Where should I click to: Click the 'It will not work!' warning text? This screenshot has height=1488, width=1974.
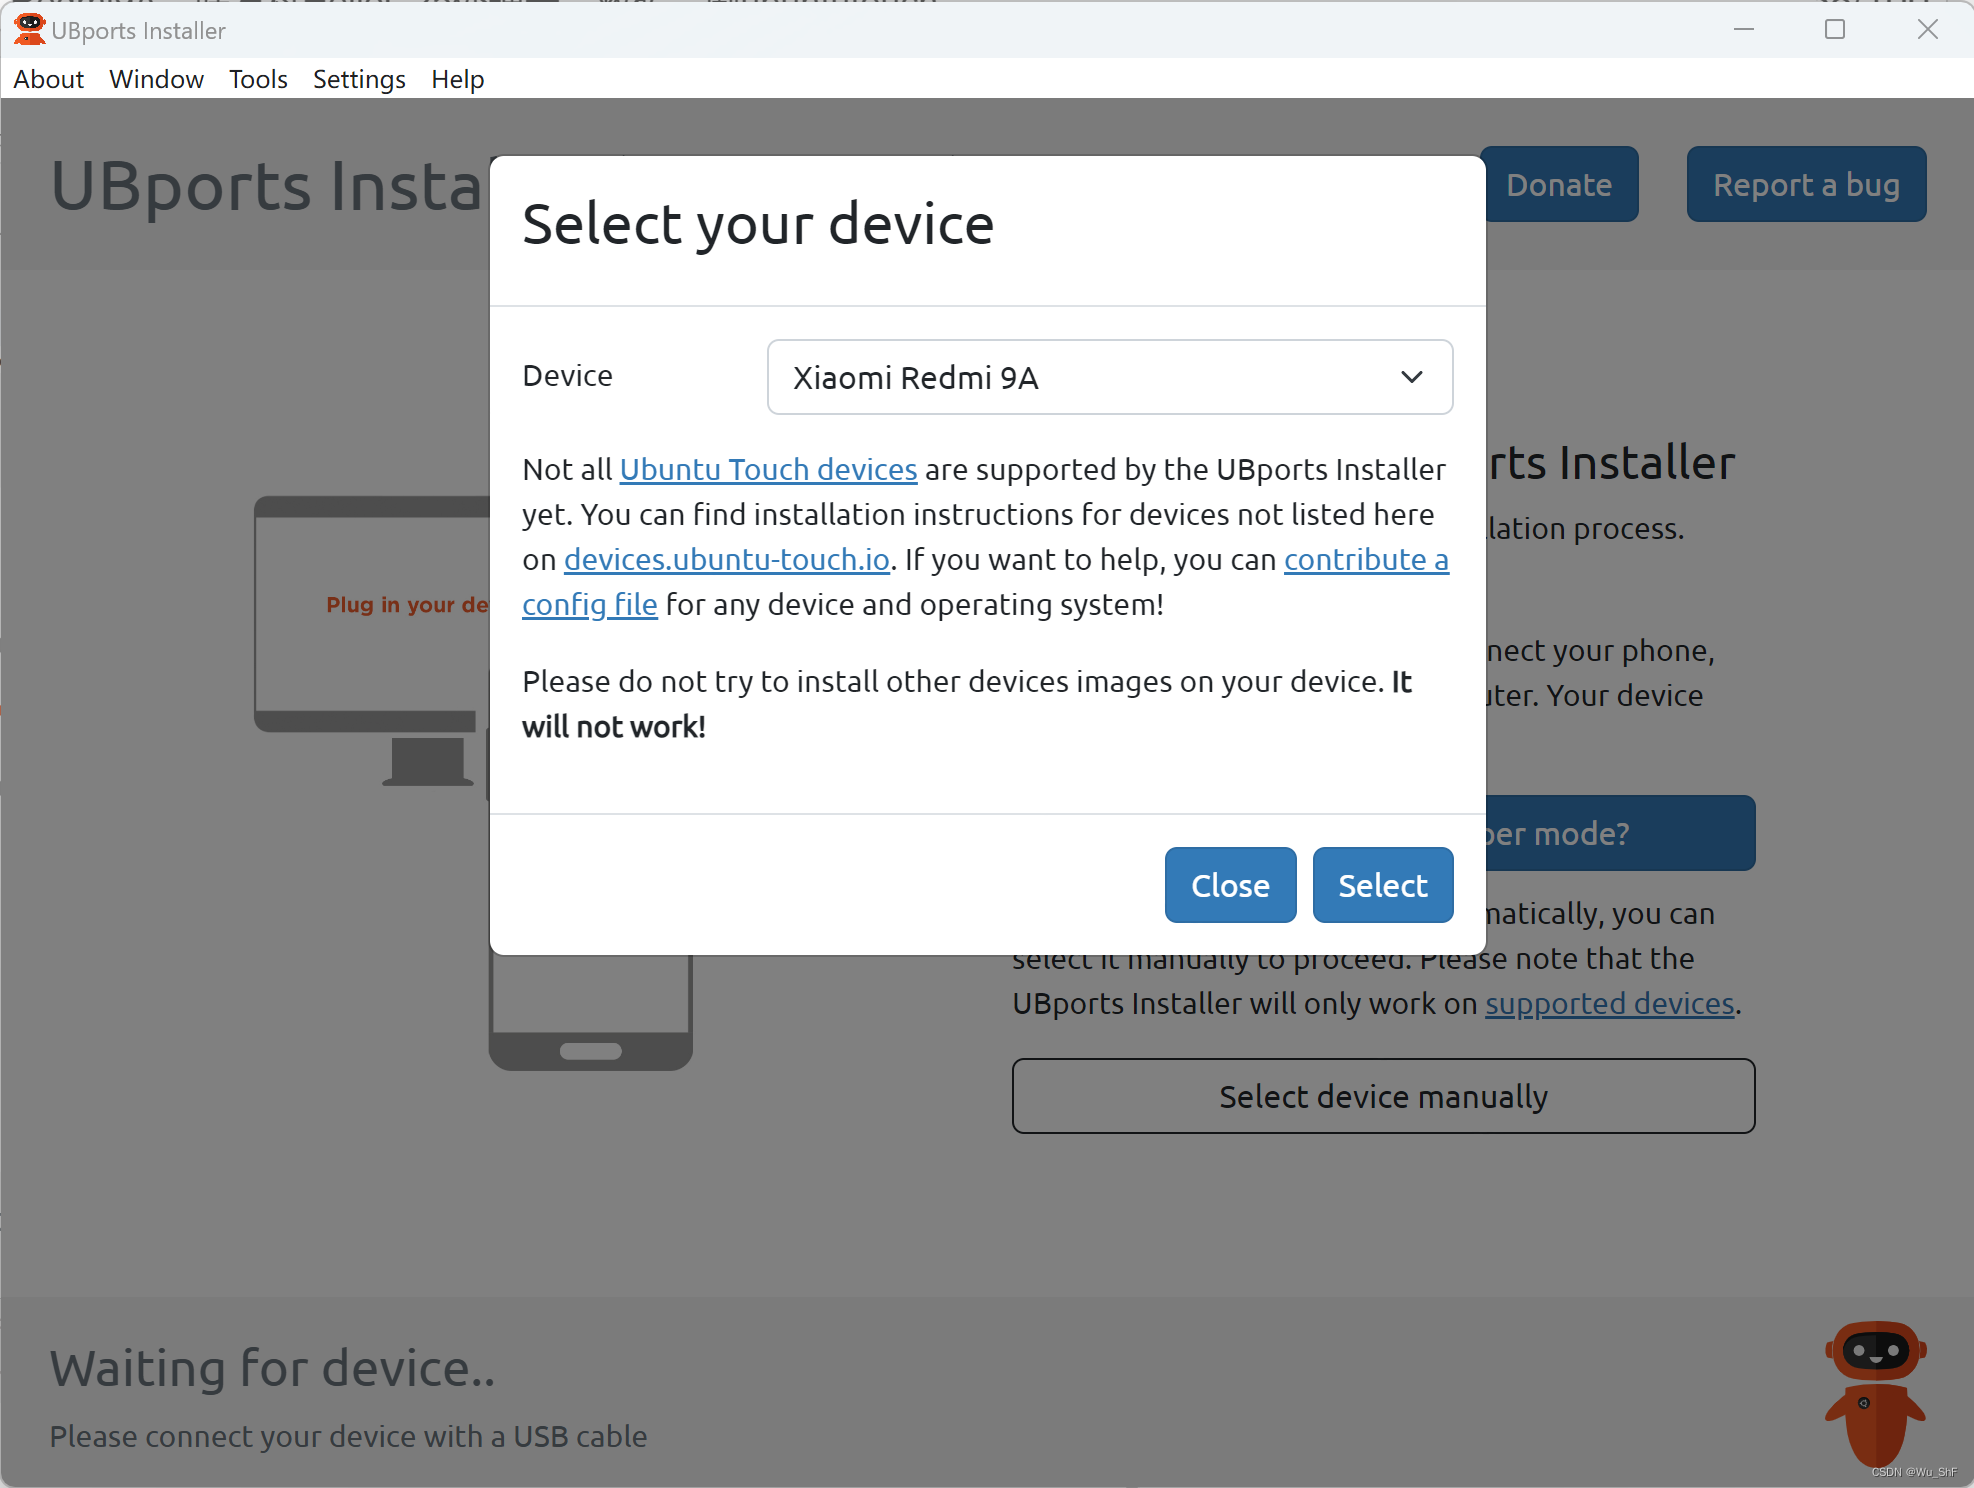[966, 704]
